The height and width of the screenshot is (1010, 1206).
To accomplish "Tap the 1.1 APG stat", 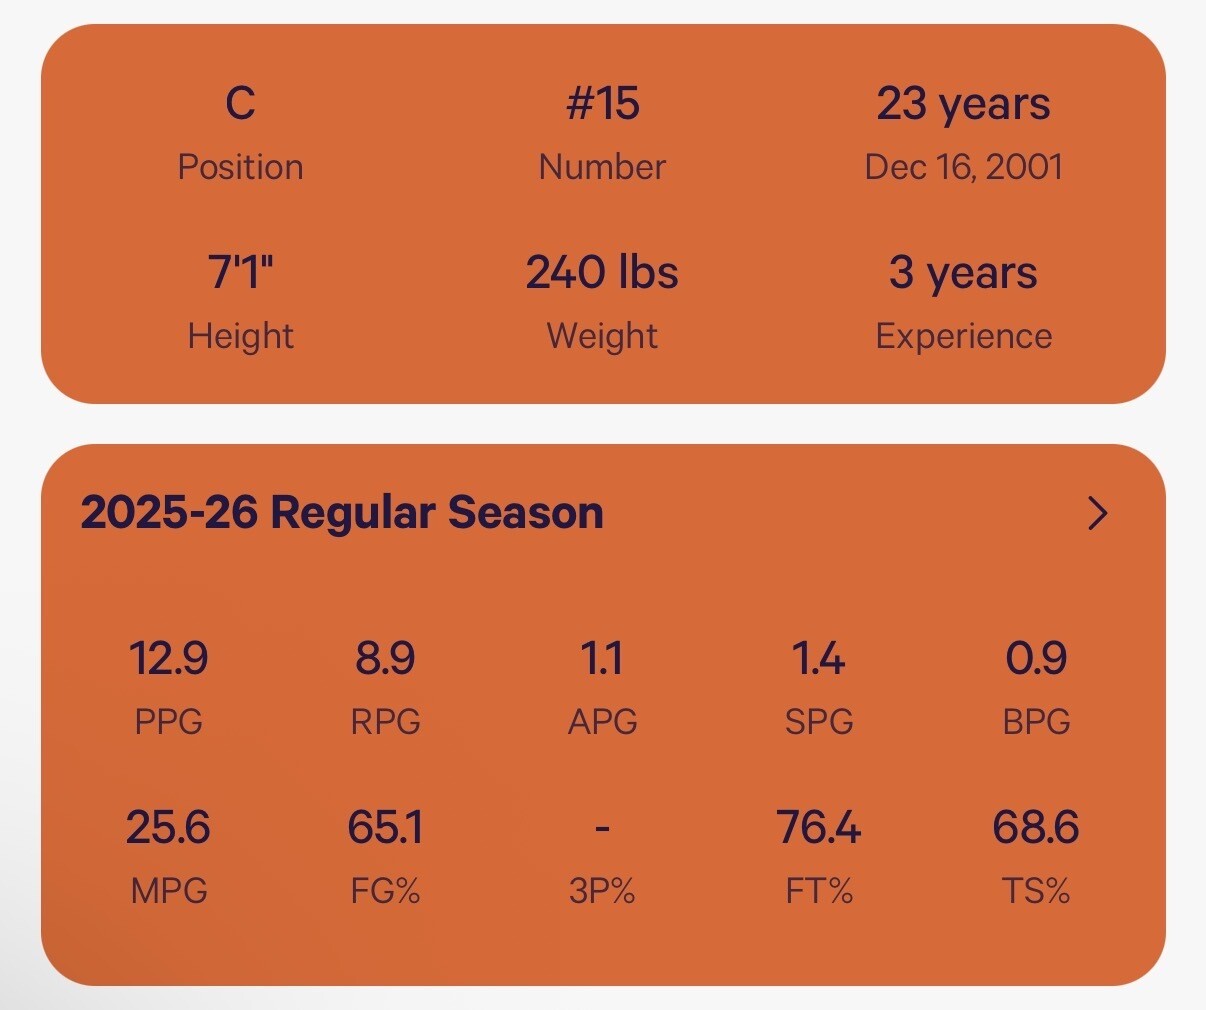I will pyautogui.click(x=602, y=688).
